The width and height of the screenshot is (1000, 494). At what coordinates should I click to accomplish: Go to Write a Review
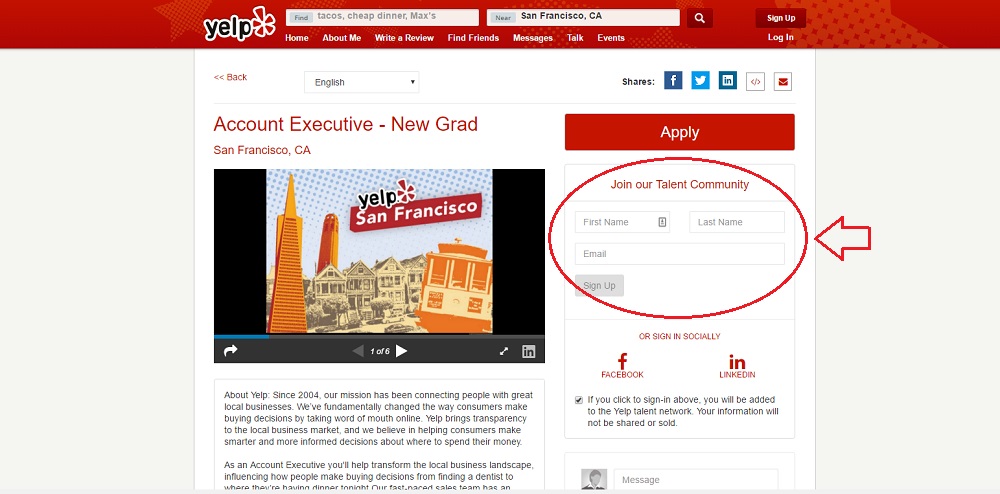[404, 38]
